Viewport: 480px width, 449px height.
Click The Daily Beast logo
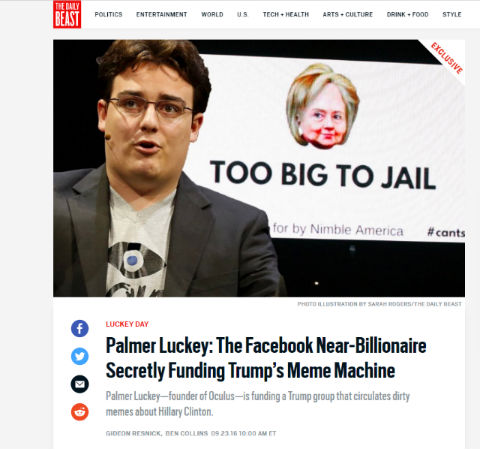pos(67,14)
